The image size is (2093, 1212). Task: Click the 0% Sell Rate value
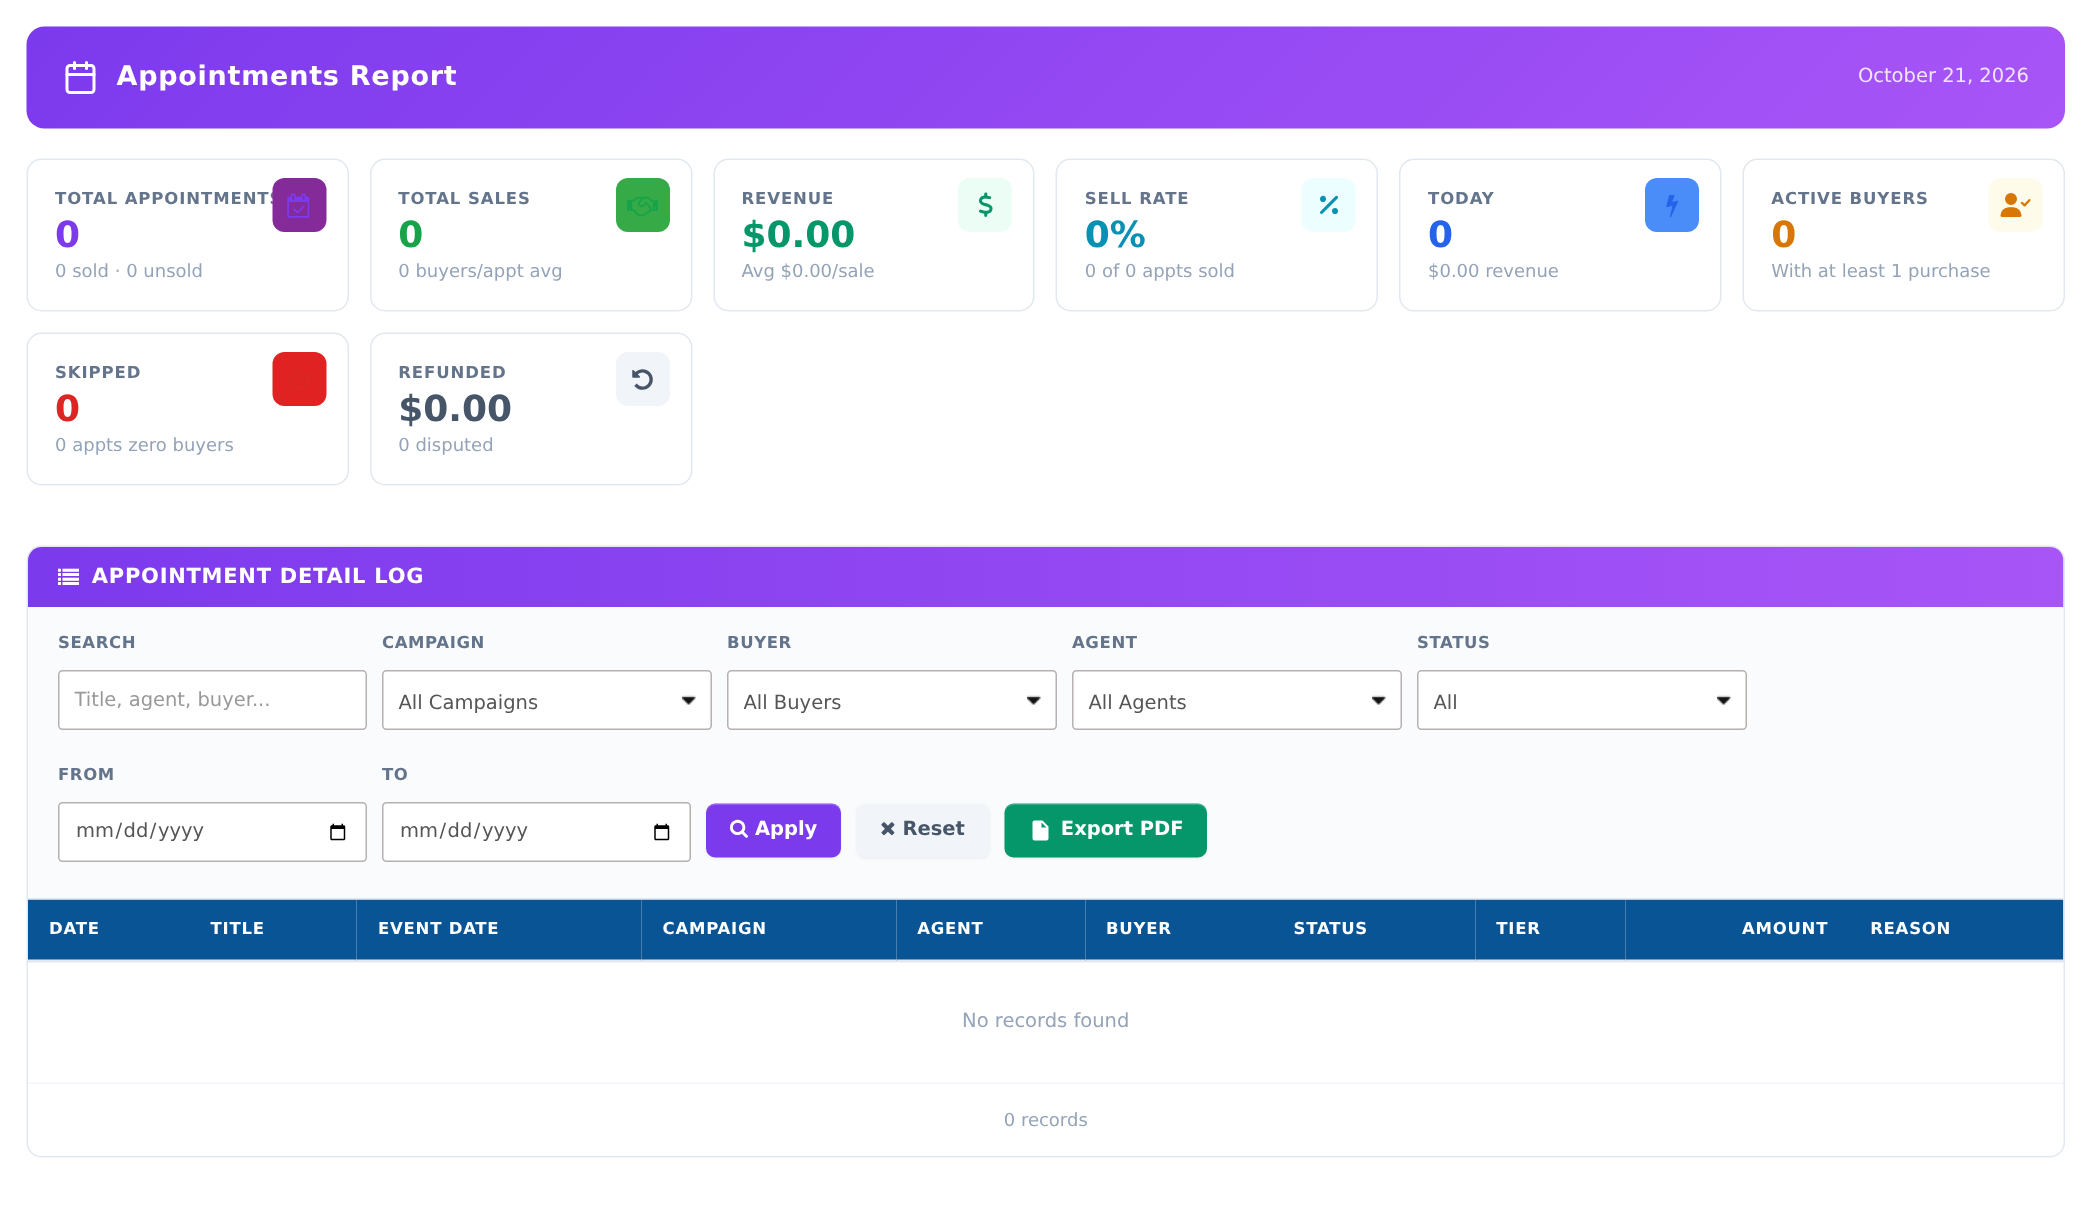[x=1115, y=235]
